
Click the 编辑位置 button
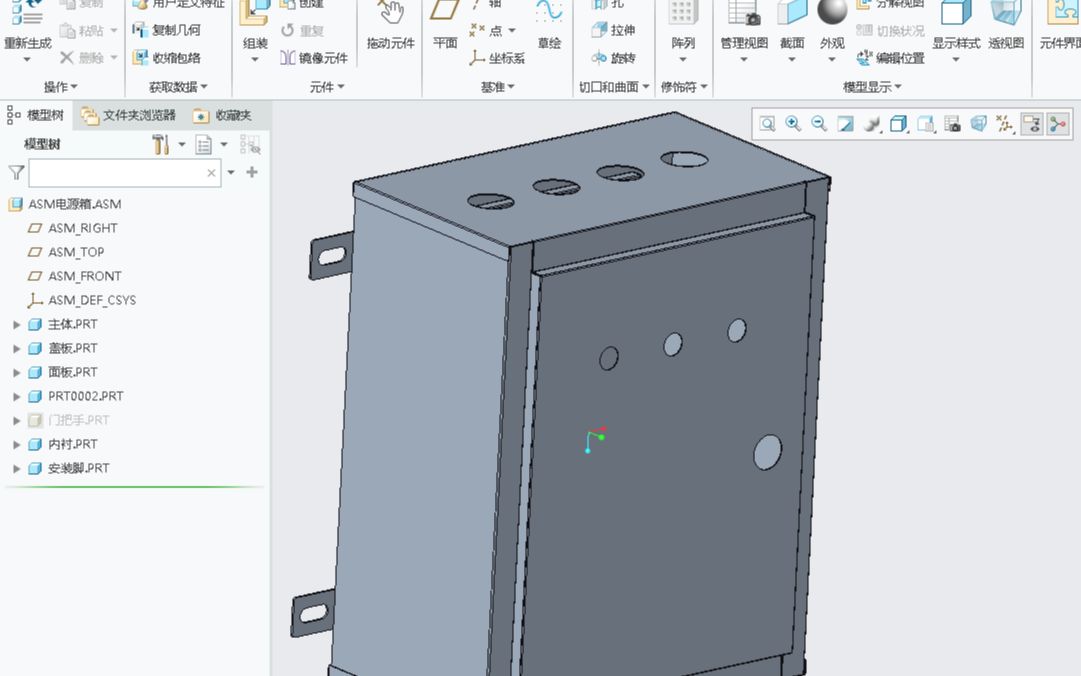891,58
